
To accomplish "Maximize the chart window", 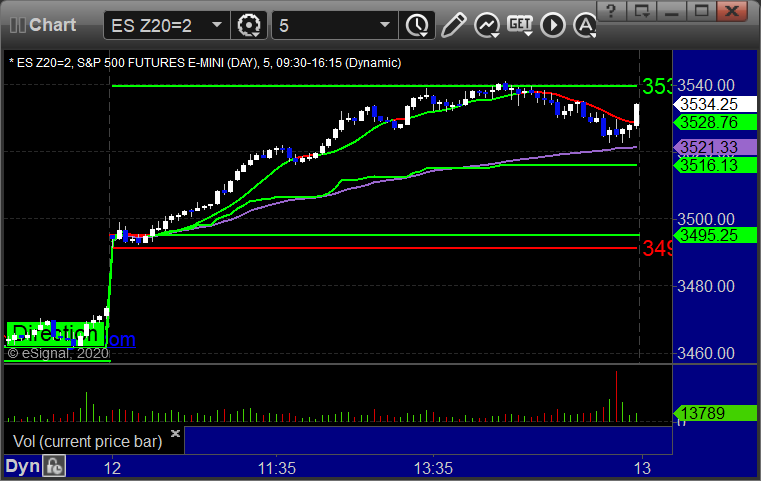I will (x=701, y=11).
